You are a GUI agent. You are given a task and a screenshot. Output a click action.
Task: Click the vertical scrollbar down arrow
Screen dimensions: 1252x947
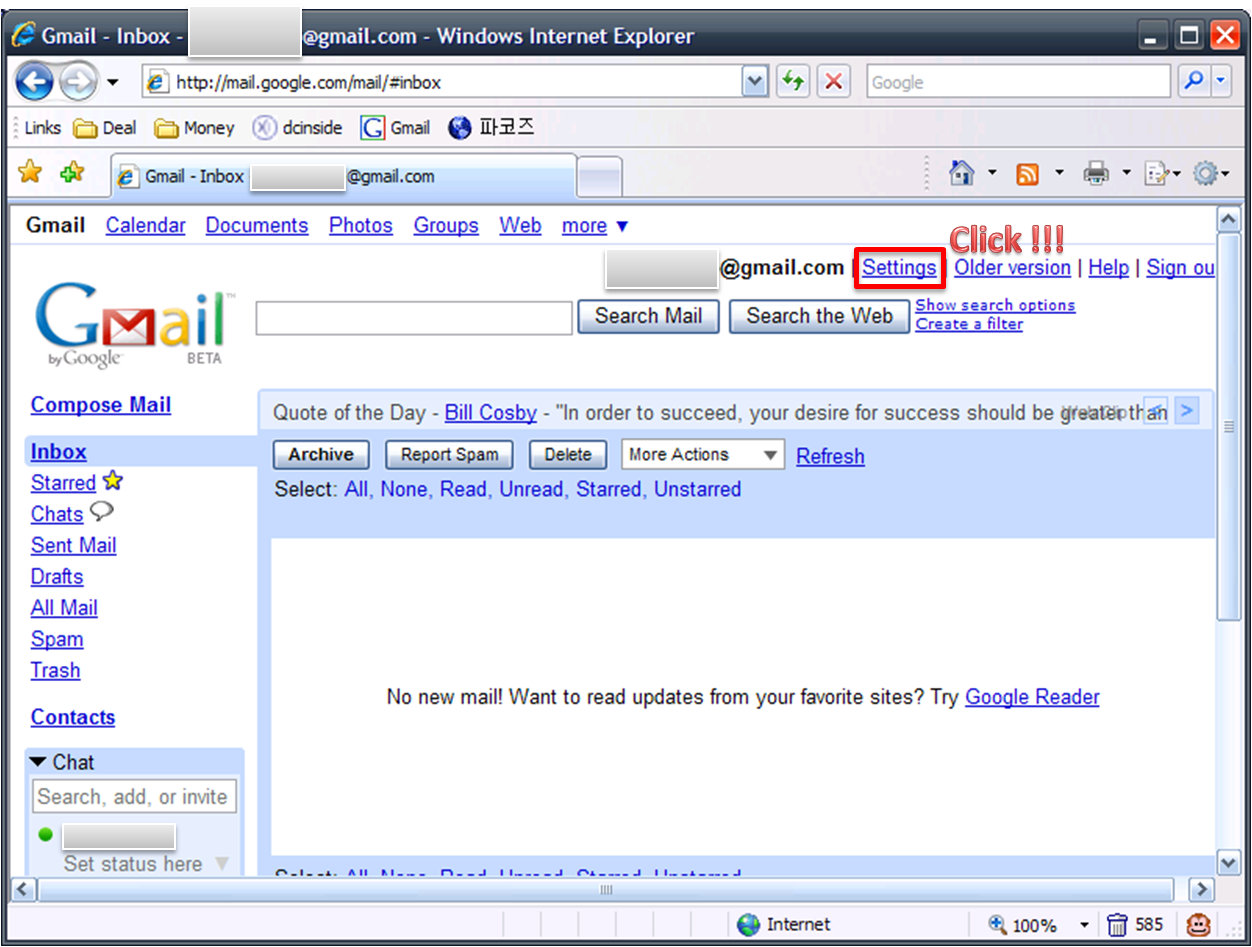pyautogui.click(x=1228, y=861)
